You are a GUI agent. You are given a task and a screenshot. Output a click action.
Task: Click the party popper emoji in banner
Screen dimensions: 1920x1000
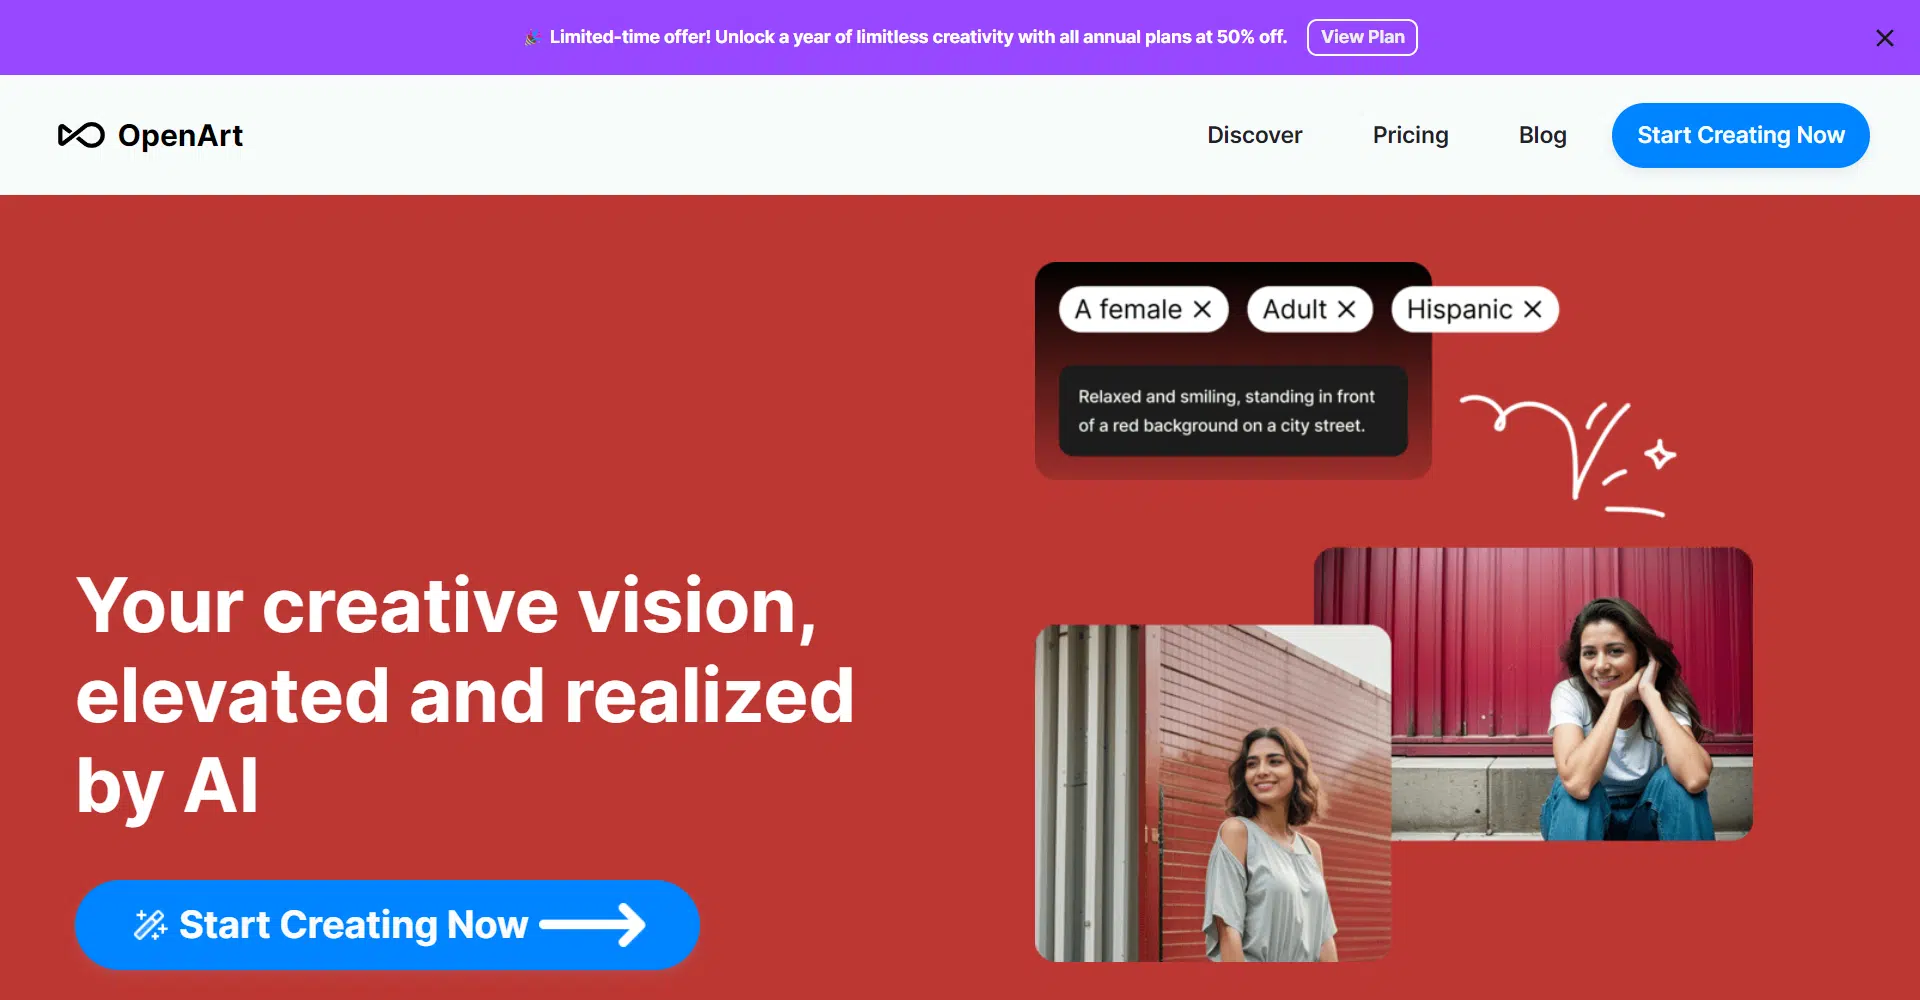coord(532,38)
